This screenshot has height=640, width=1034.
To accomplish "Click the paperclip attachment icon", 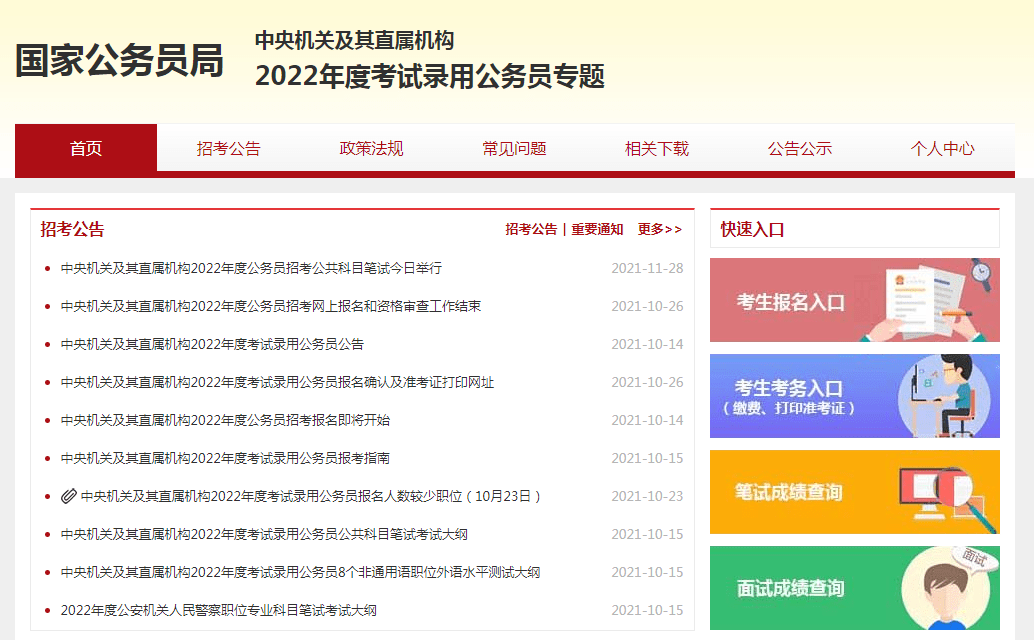I will tap(69, 496).
